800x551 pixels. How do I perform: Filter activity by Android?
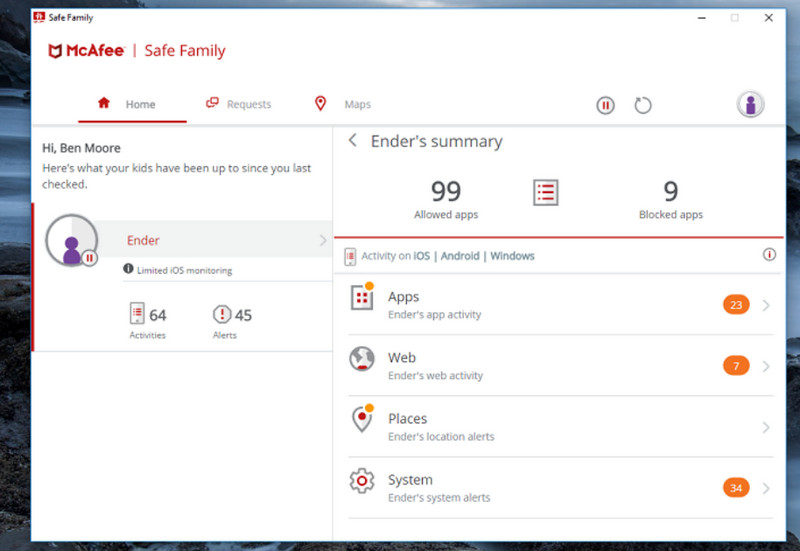(460, 256)
